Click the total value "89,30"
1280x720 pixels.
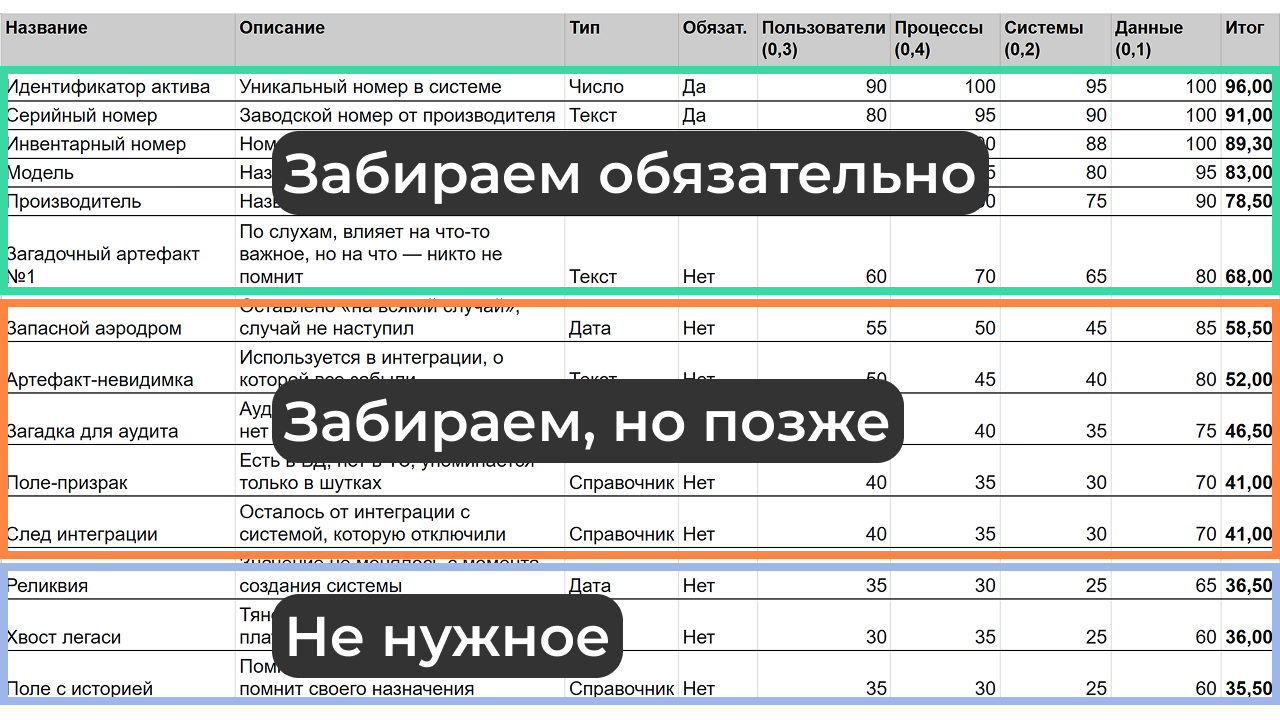click(x=1249, y=144)
